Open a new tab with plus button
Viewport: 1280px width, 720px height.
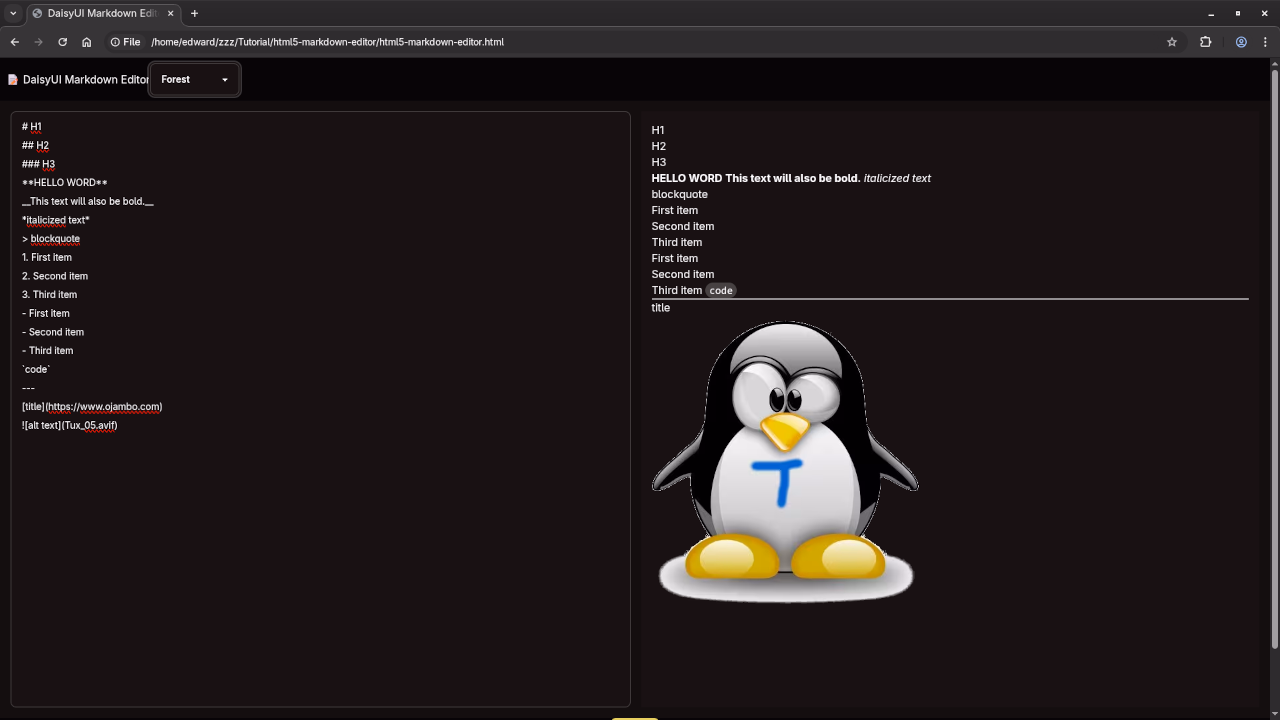coord(194,13)
